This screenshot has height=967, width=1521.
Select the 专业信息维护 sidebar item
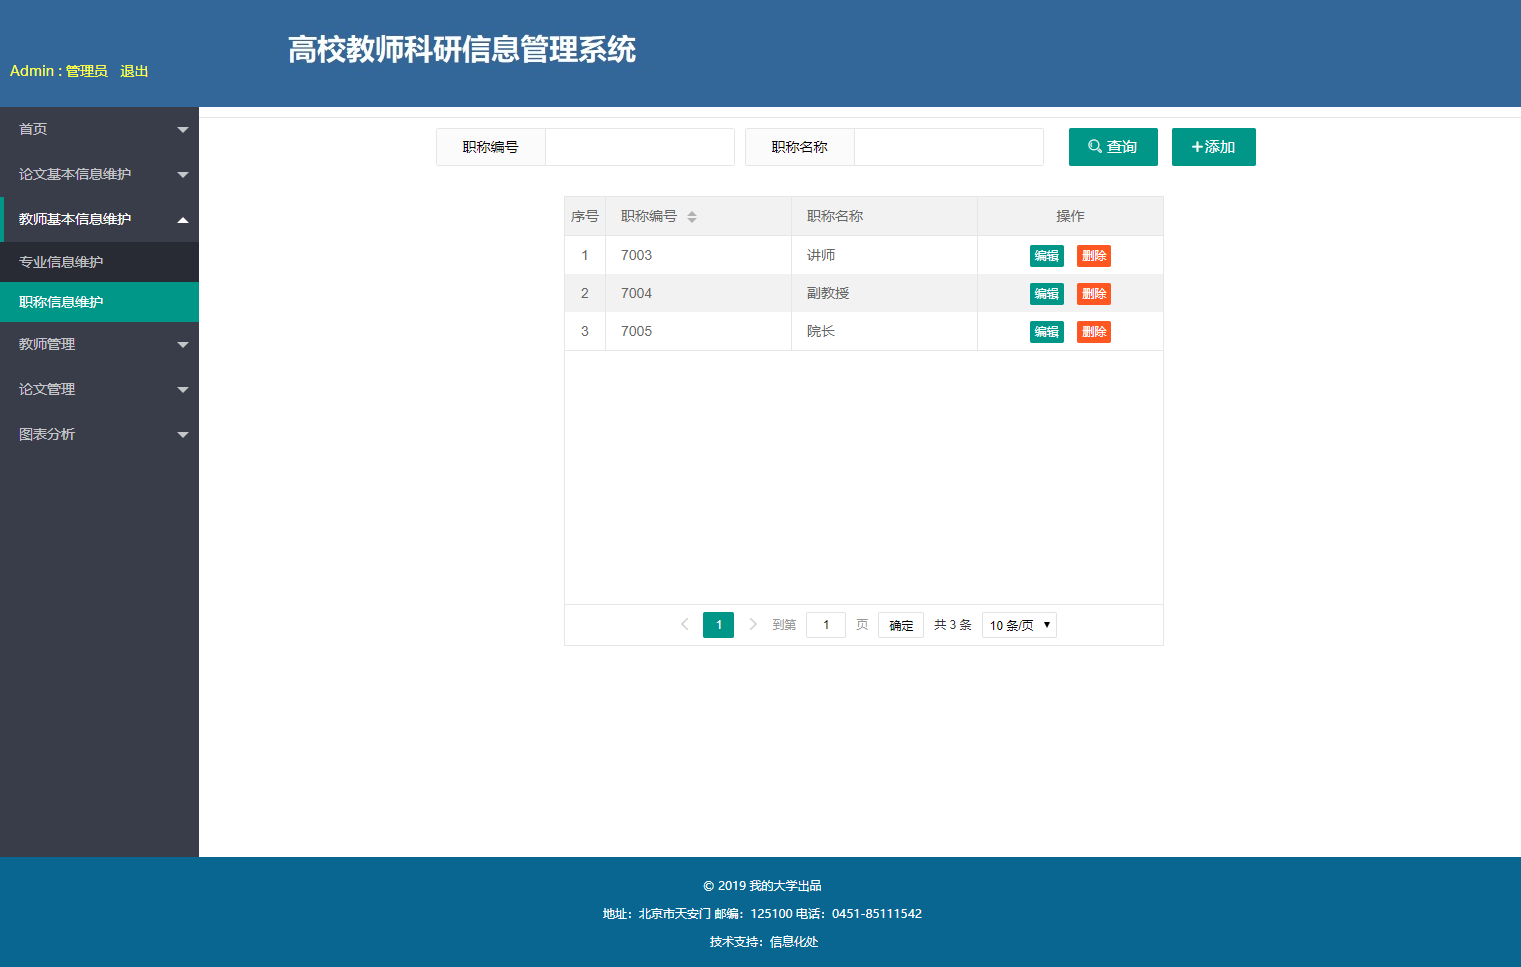point(100,261)
